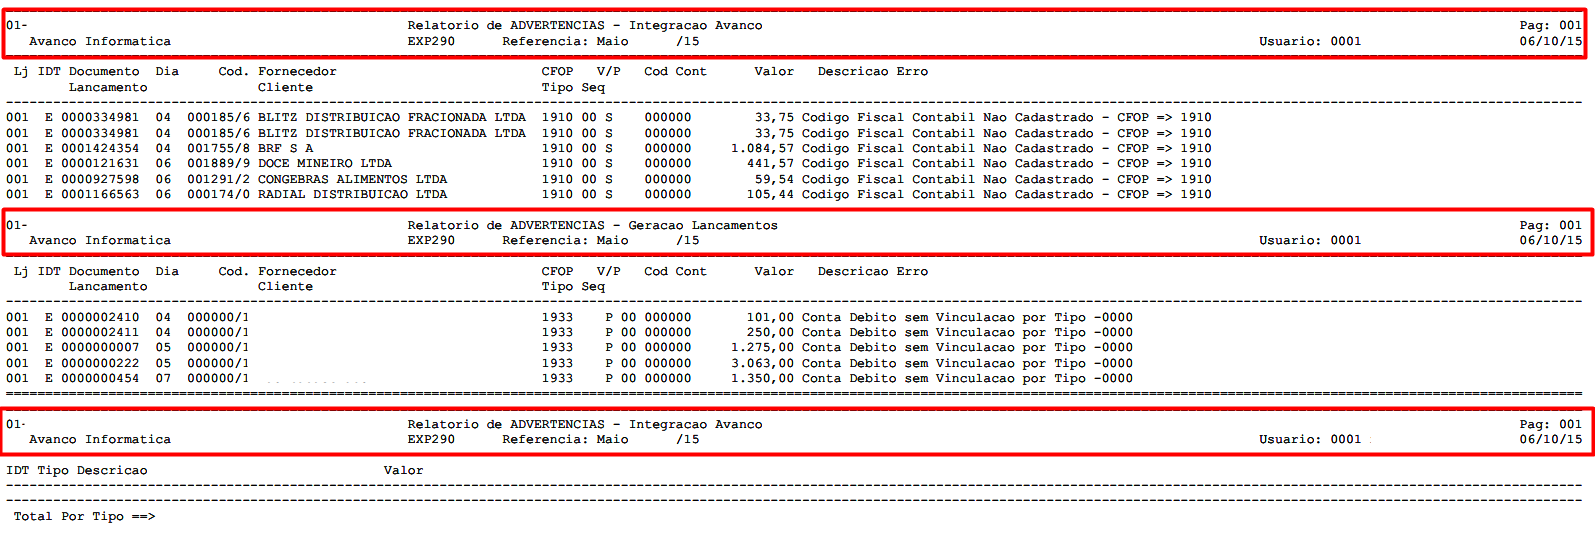This screenshot has height=535, width=1595.
Task: Click RADIAL DISTRIBUICAO LTDA supplier name
Action: 352,194
